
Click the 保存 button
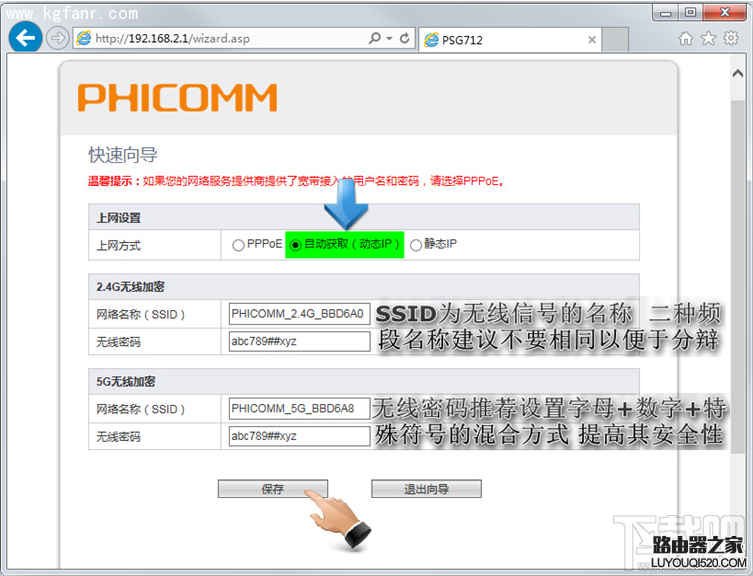pos(273,489)
